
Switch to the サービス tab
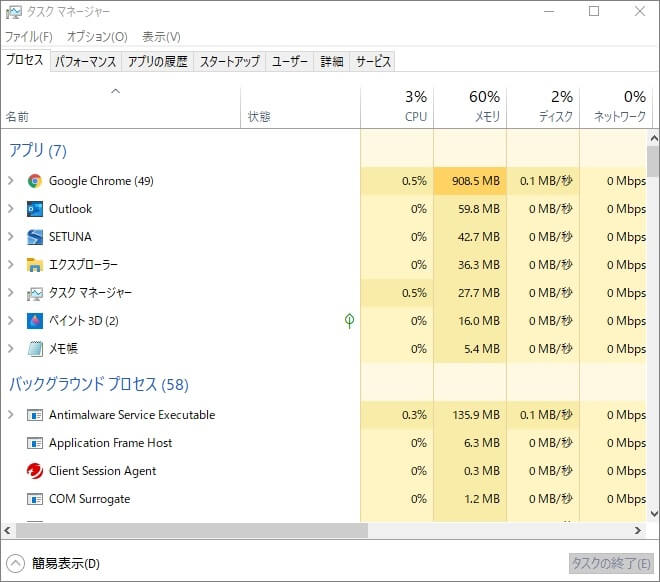pos(372,62)
